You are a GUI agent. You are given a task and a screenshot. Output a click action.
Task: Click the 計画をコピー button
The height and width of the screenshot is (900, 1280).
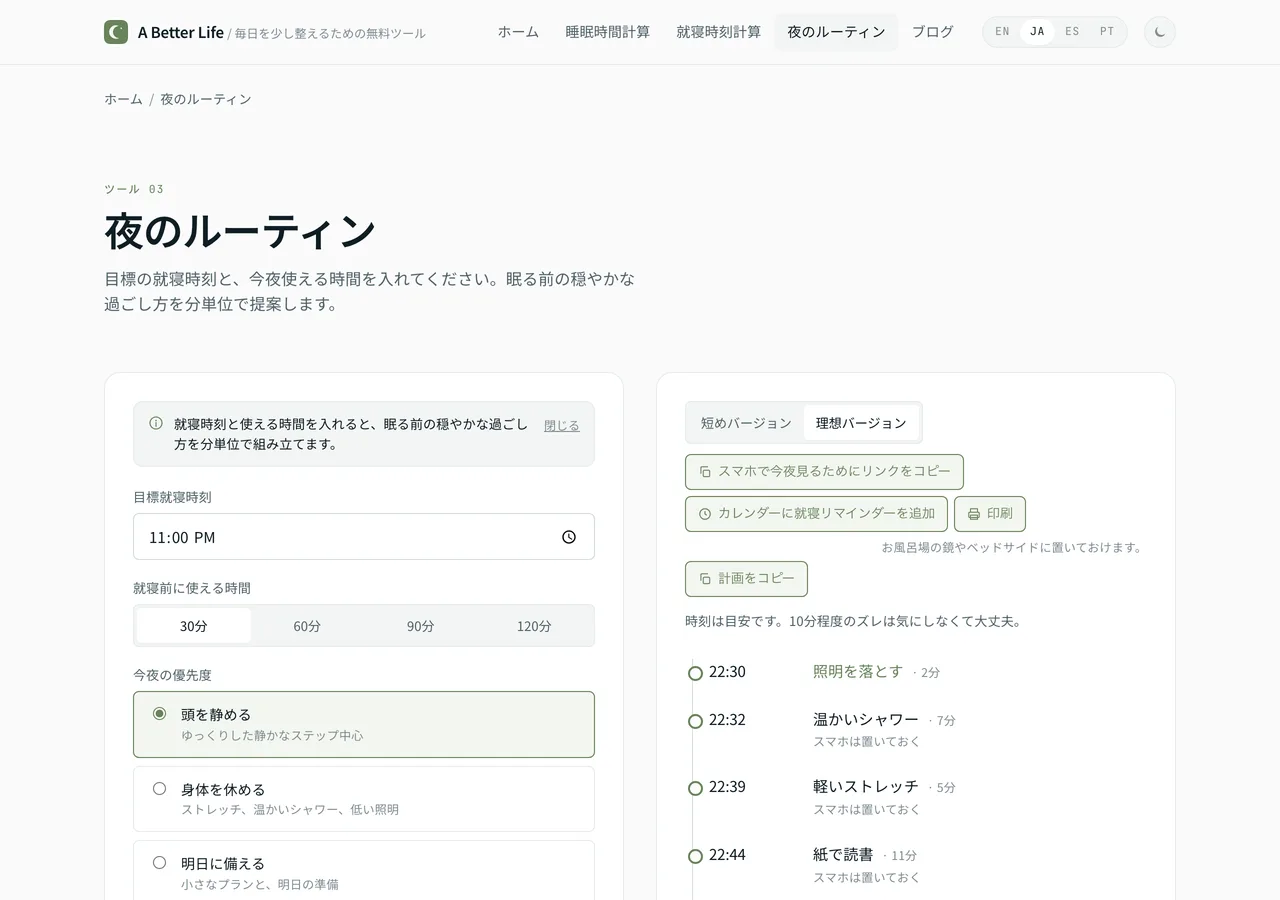[746, 579]
